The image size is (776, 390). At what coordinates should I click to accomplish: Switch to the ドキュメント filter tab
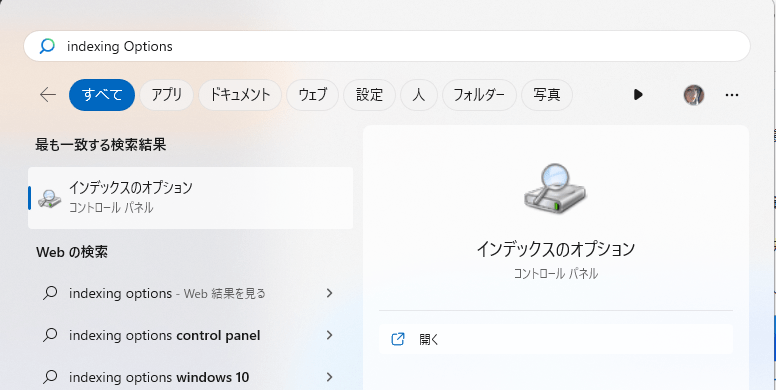click(240, 95)
